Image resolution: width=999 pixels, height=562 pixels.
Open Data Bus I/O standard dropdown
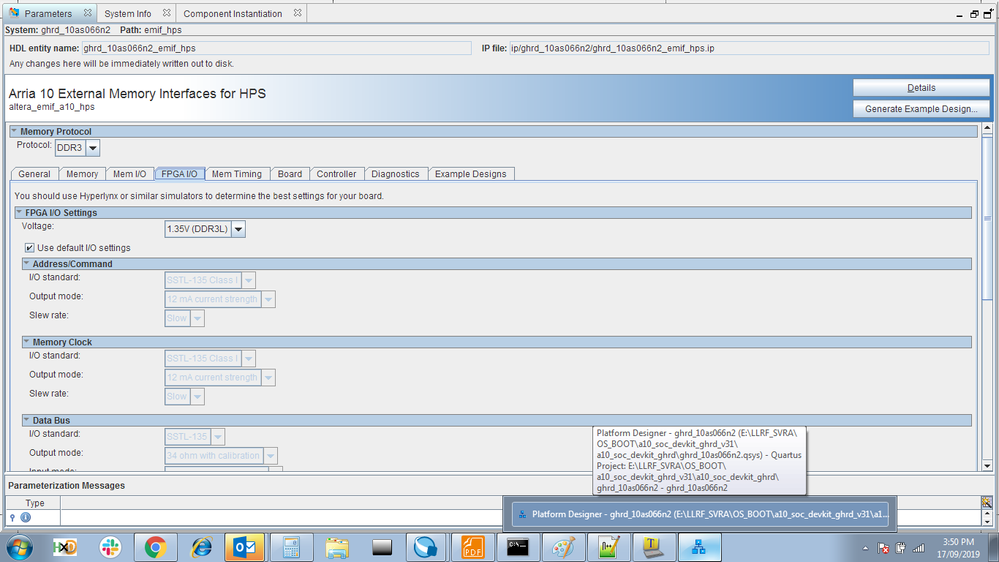218,436
